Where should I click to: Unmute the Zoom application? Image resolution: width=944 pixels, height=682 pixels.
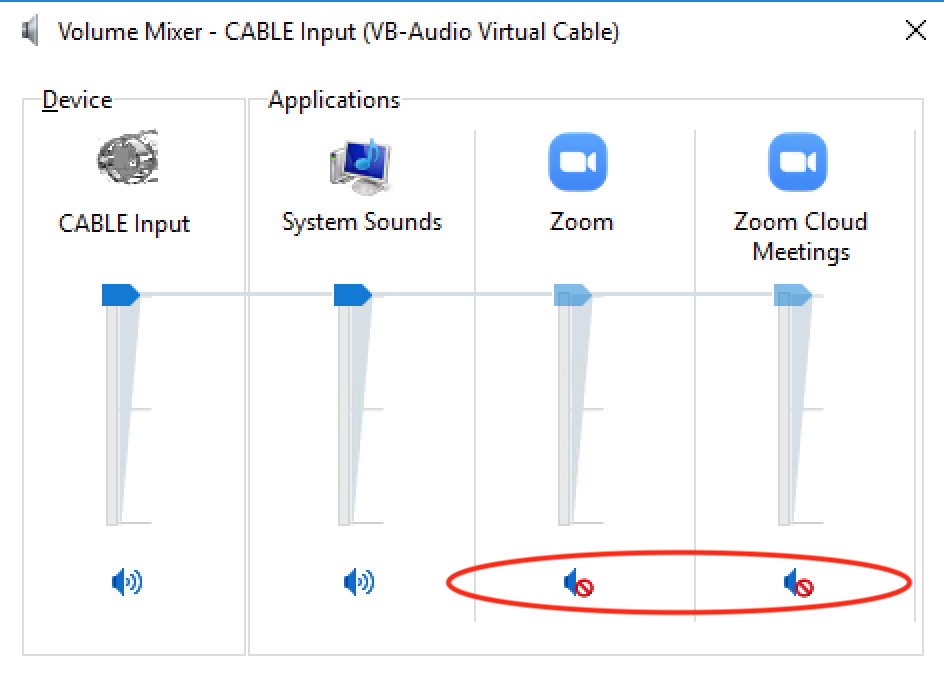click(579, 583)
